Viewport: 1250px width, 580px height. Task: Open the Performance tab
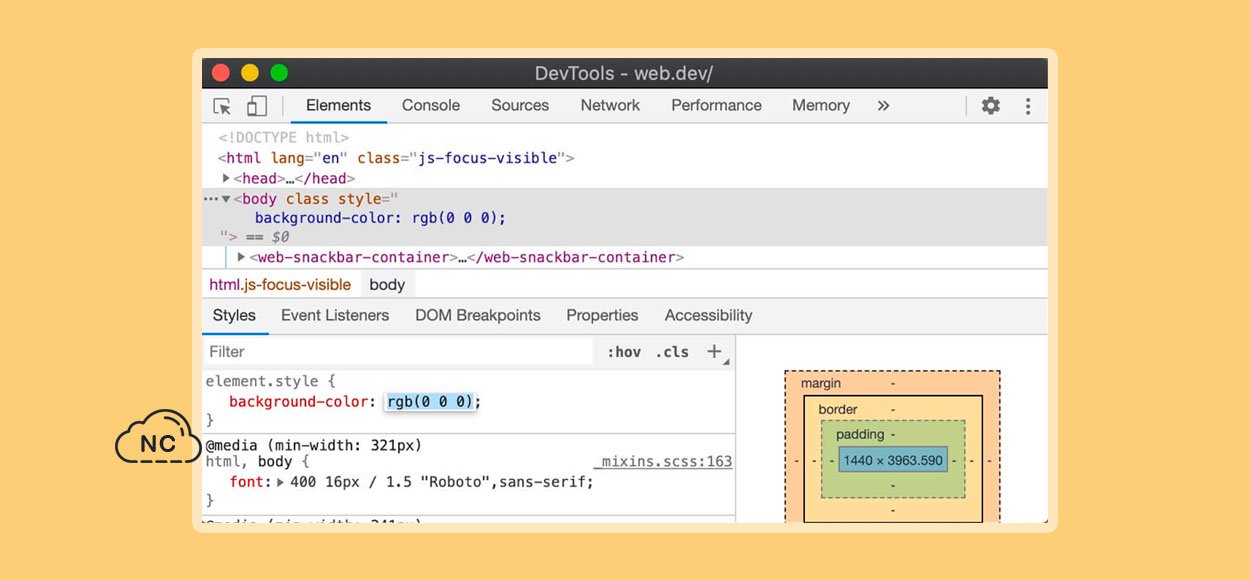point(716,106)
